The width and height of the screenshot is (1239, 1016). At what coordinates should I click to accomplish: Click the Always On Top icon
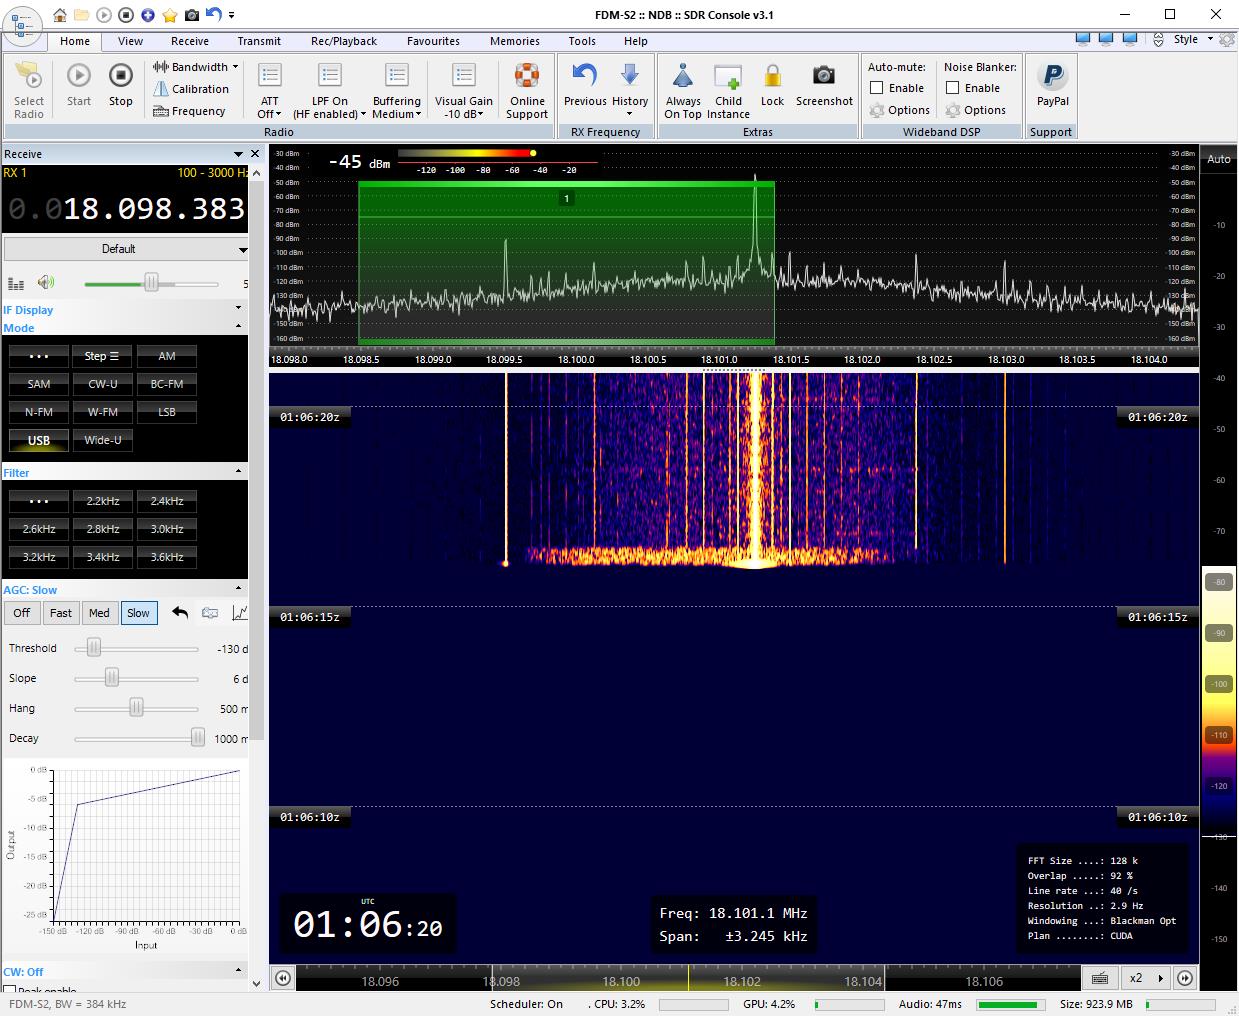[683, 77]
